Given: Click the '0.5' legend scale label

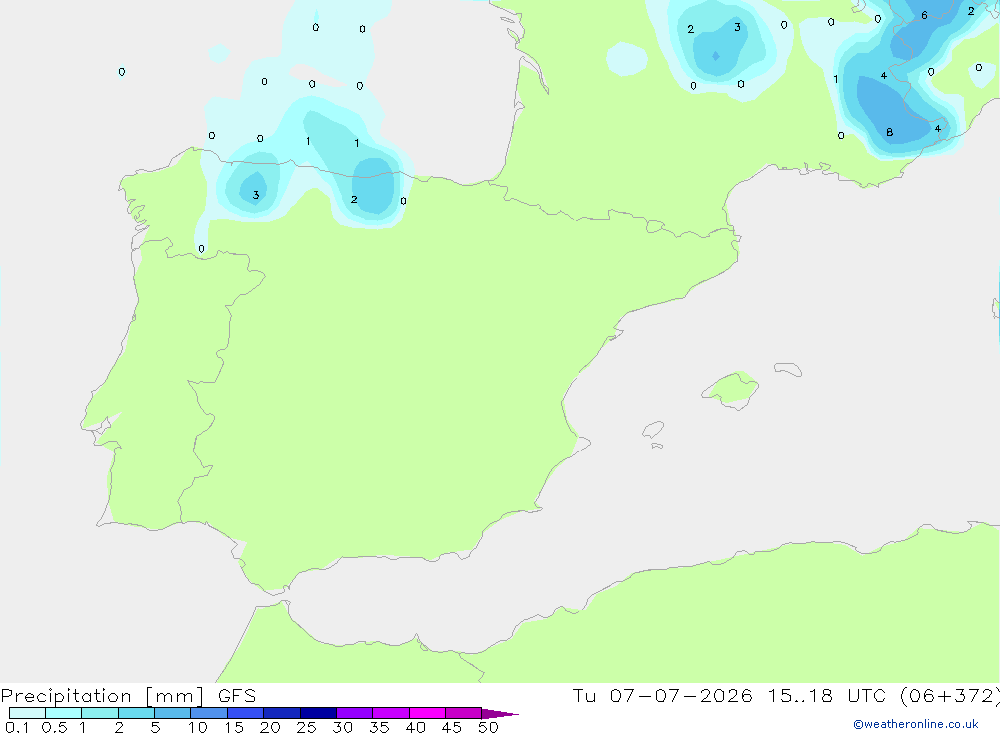Looking at the screenshot, I should 54,727.
